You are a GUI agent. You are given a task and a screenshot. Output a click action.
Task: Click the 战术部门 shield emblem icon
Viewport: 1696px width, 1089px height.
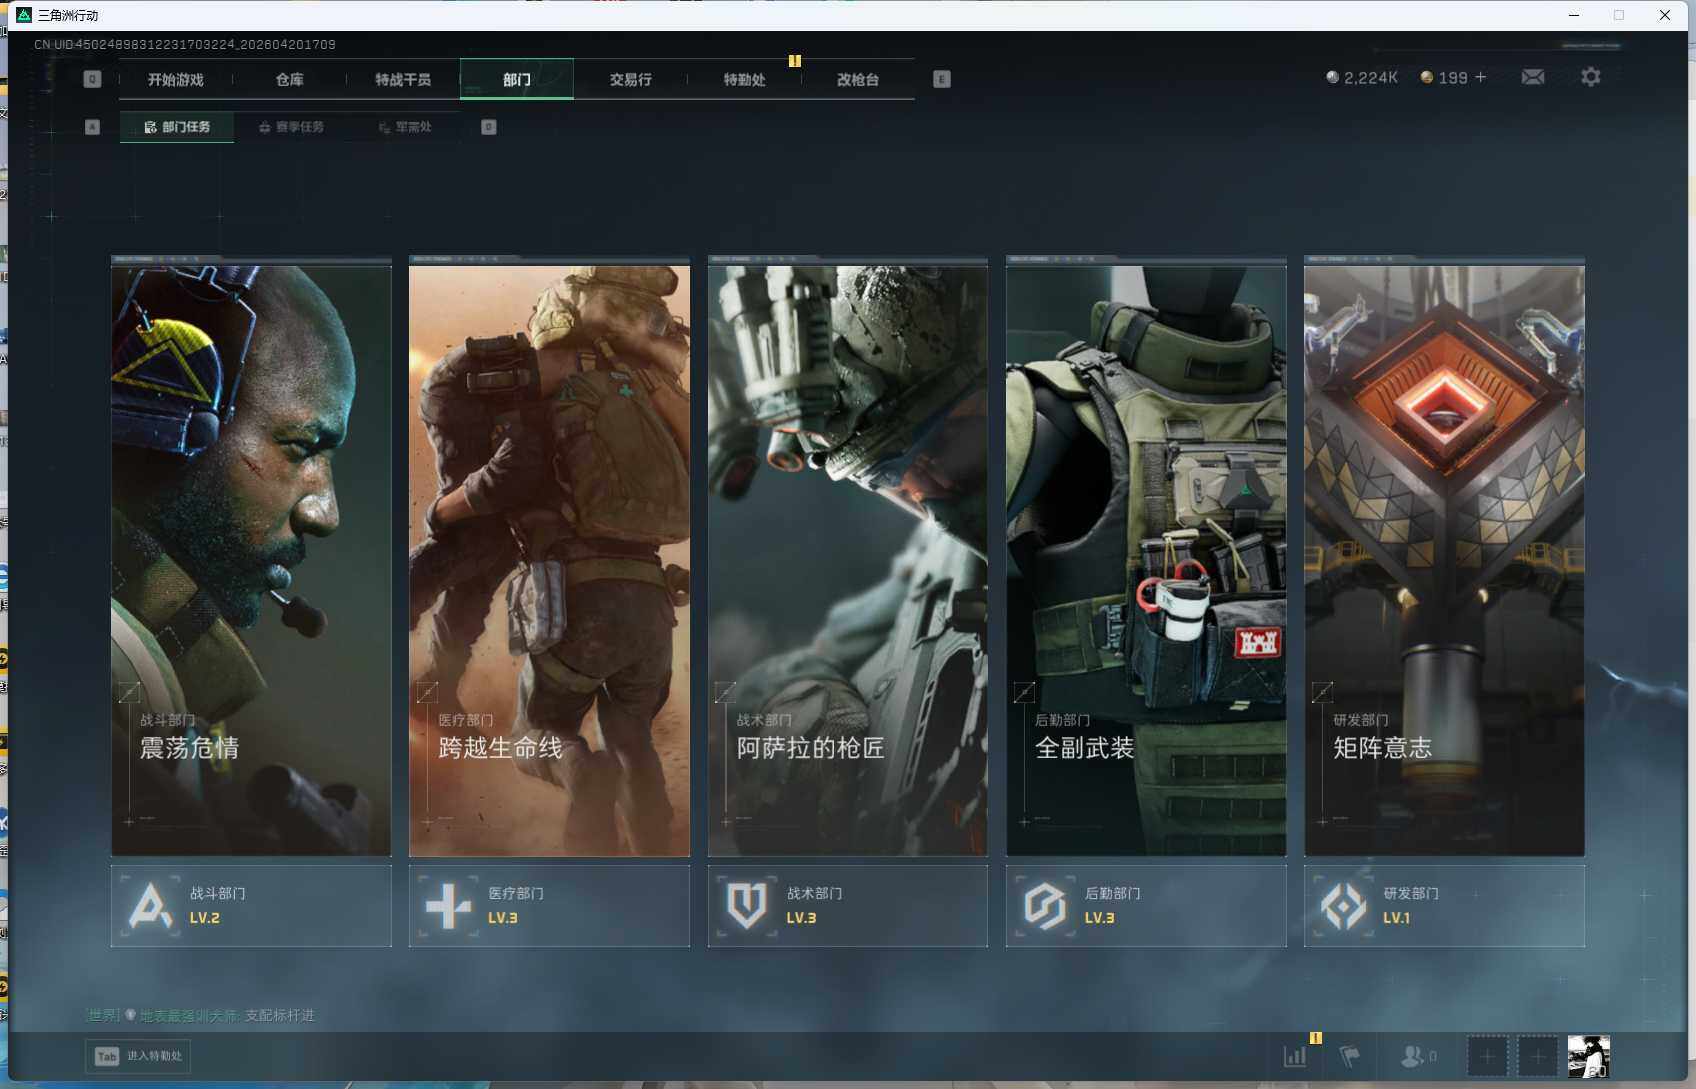(x=746, y=906)
